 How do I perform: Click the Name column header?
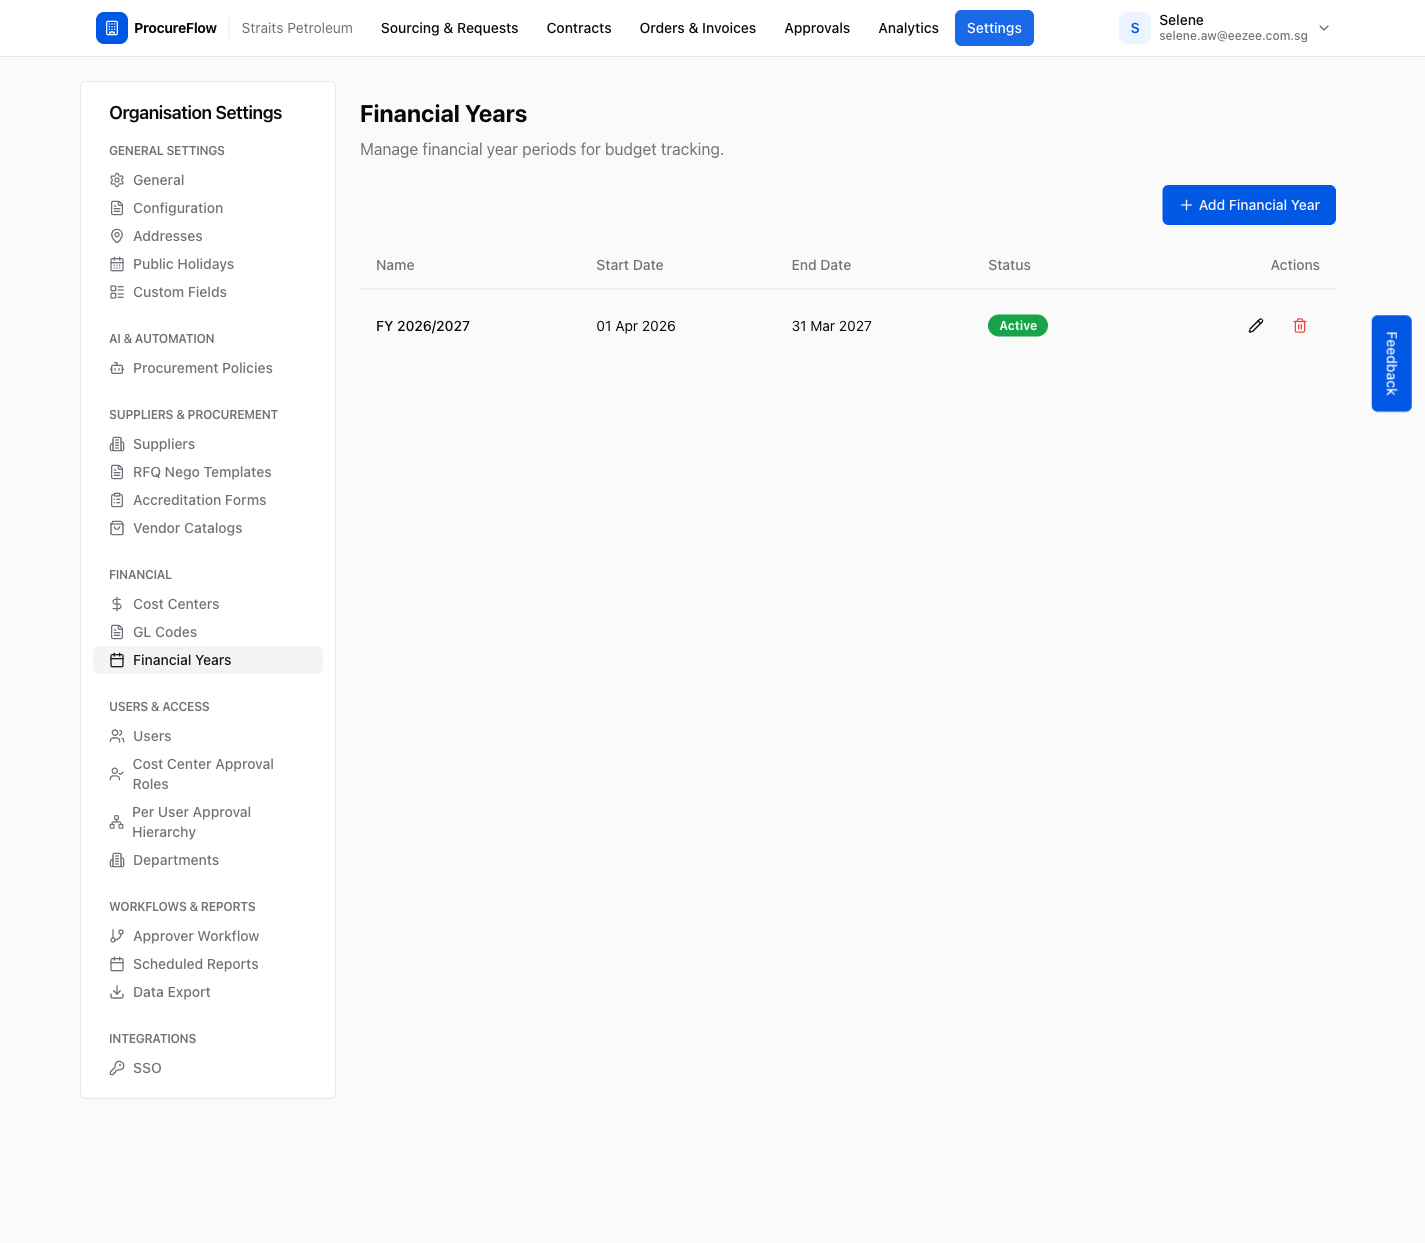click(x=395, y=265)
